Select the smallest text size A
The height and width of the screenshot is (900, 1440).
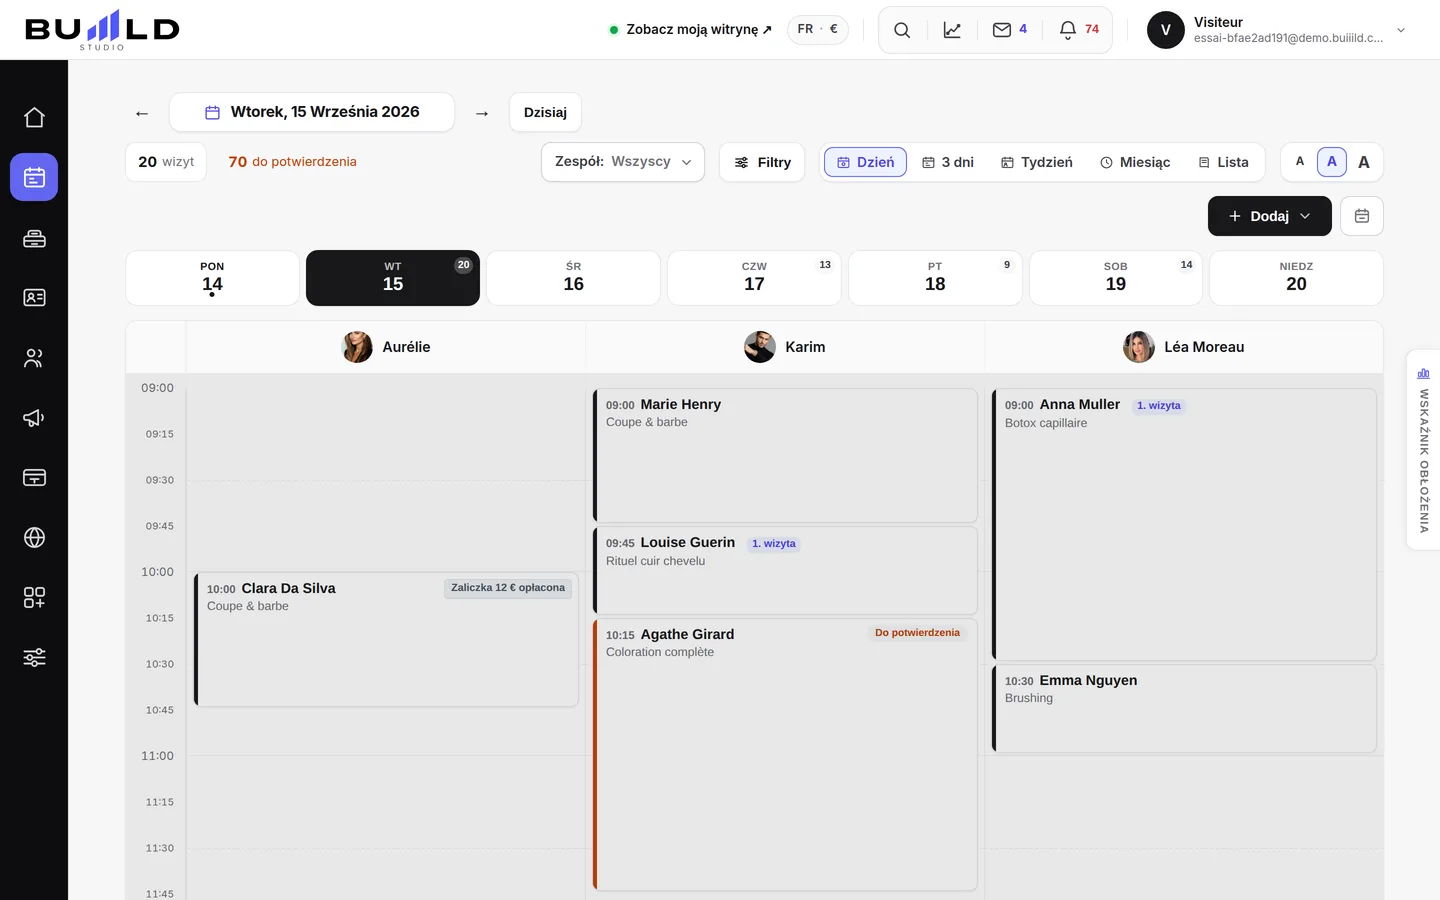pos(1300,162)
